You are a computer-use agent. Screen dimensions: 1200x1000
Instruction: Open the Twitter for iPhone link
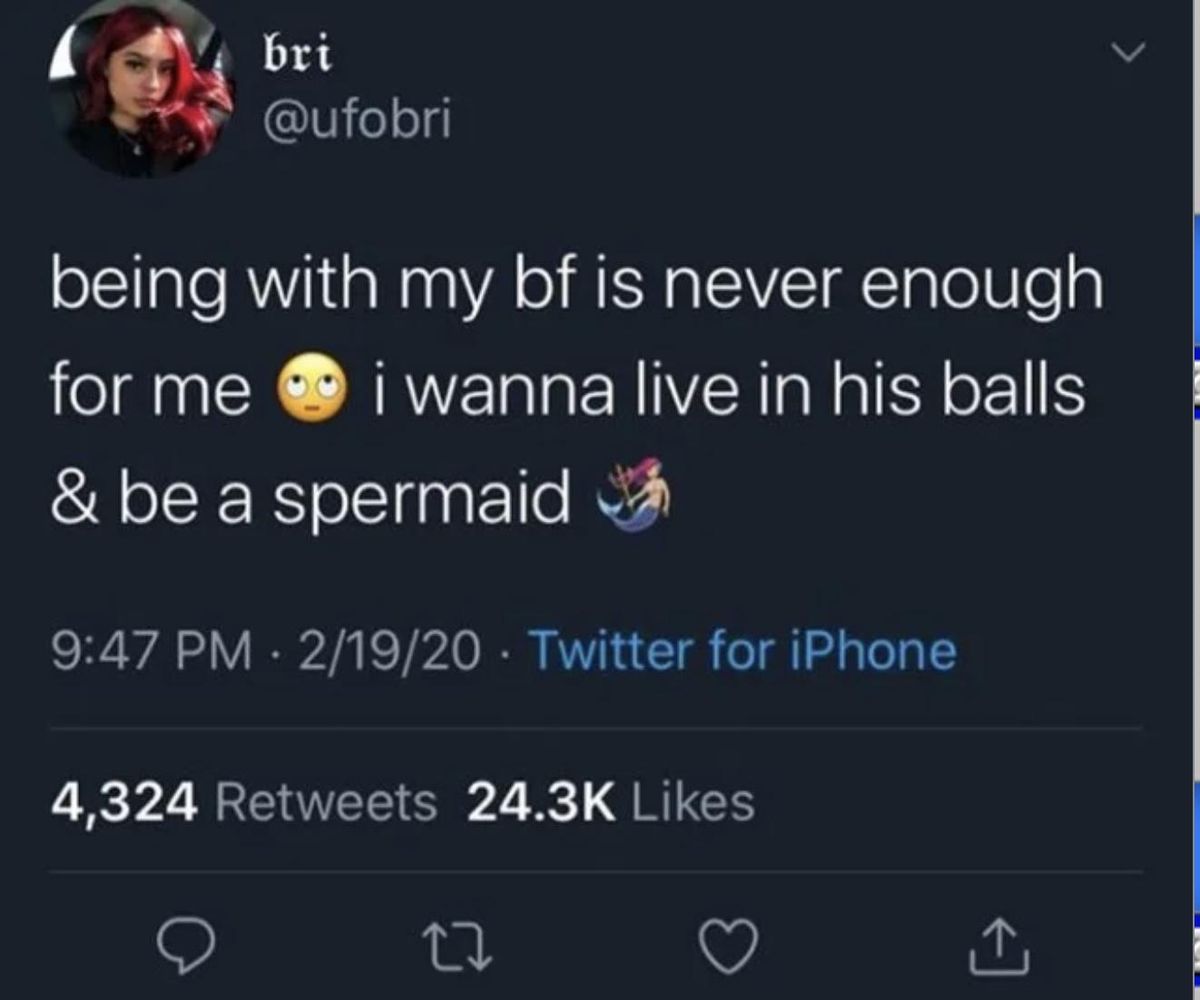(742, 651)
